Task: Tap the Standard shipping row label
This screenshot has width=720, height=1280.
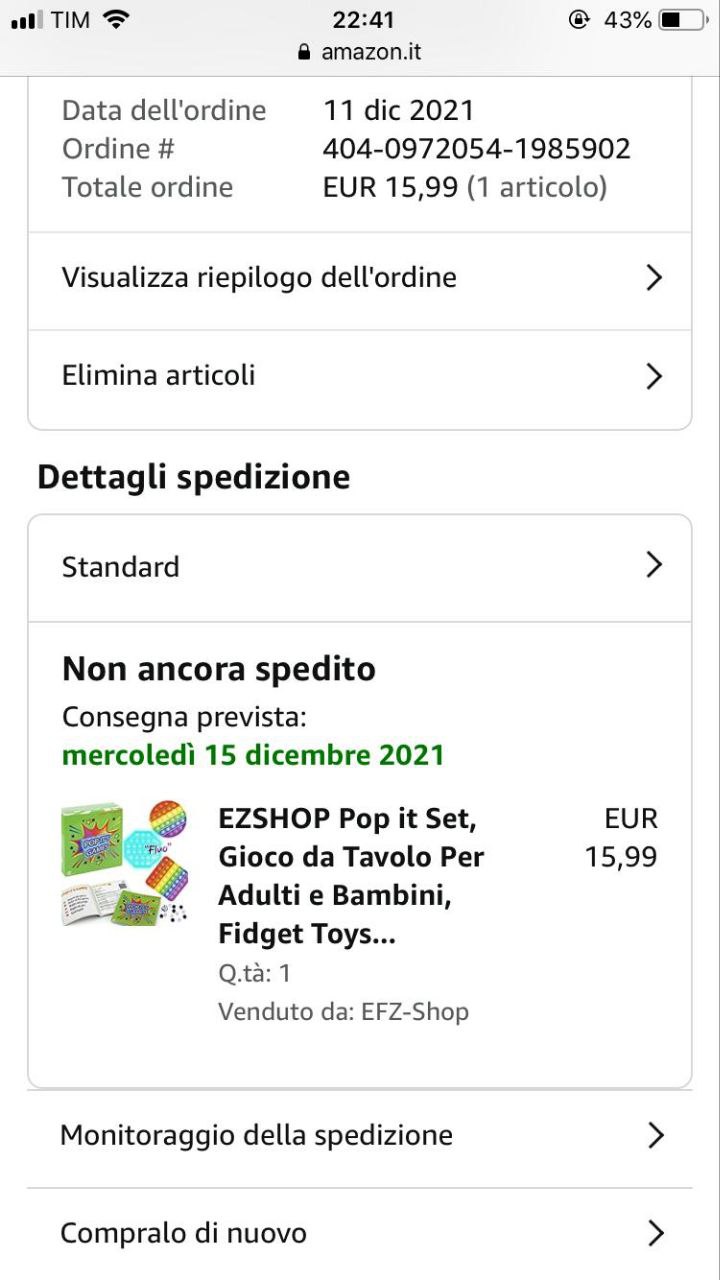Action: coord(121,567)
